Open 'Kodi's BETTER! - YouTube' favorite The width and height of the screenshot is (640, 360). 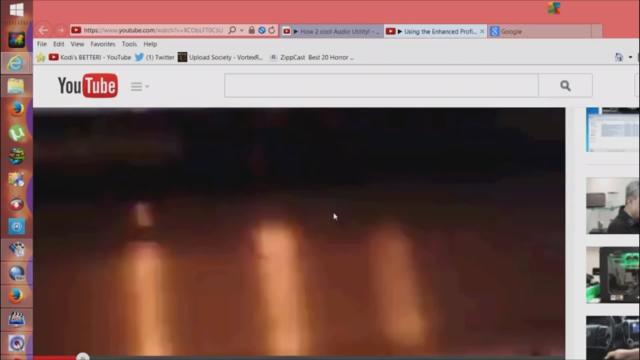[x=90, y=58]
